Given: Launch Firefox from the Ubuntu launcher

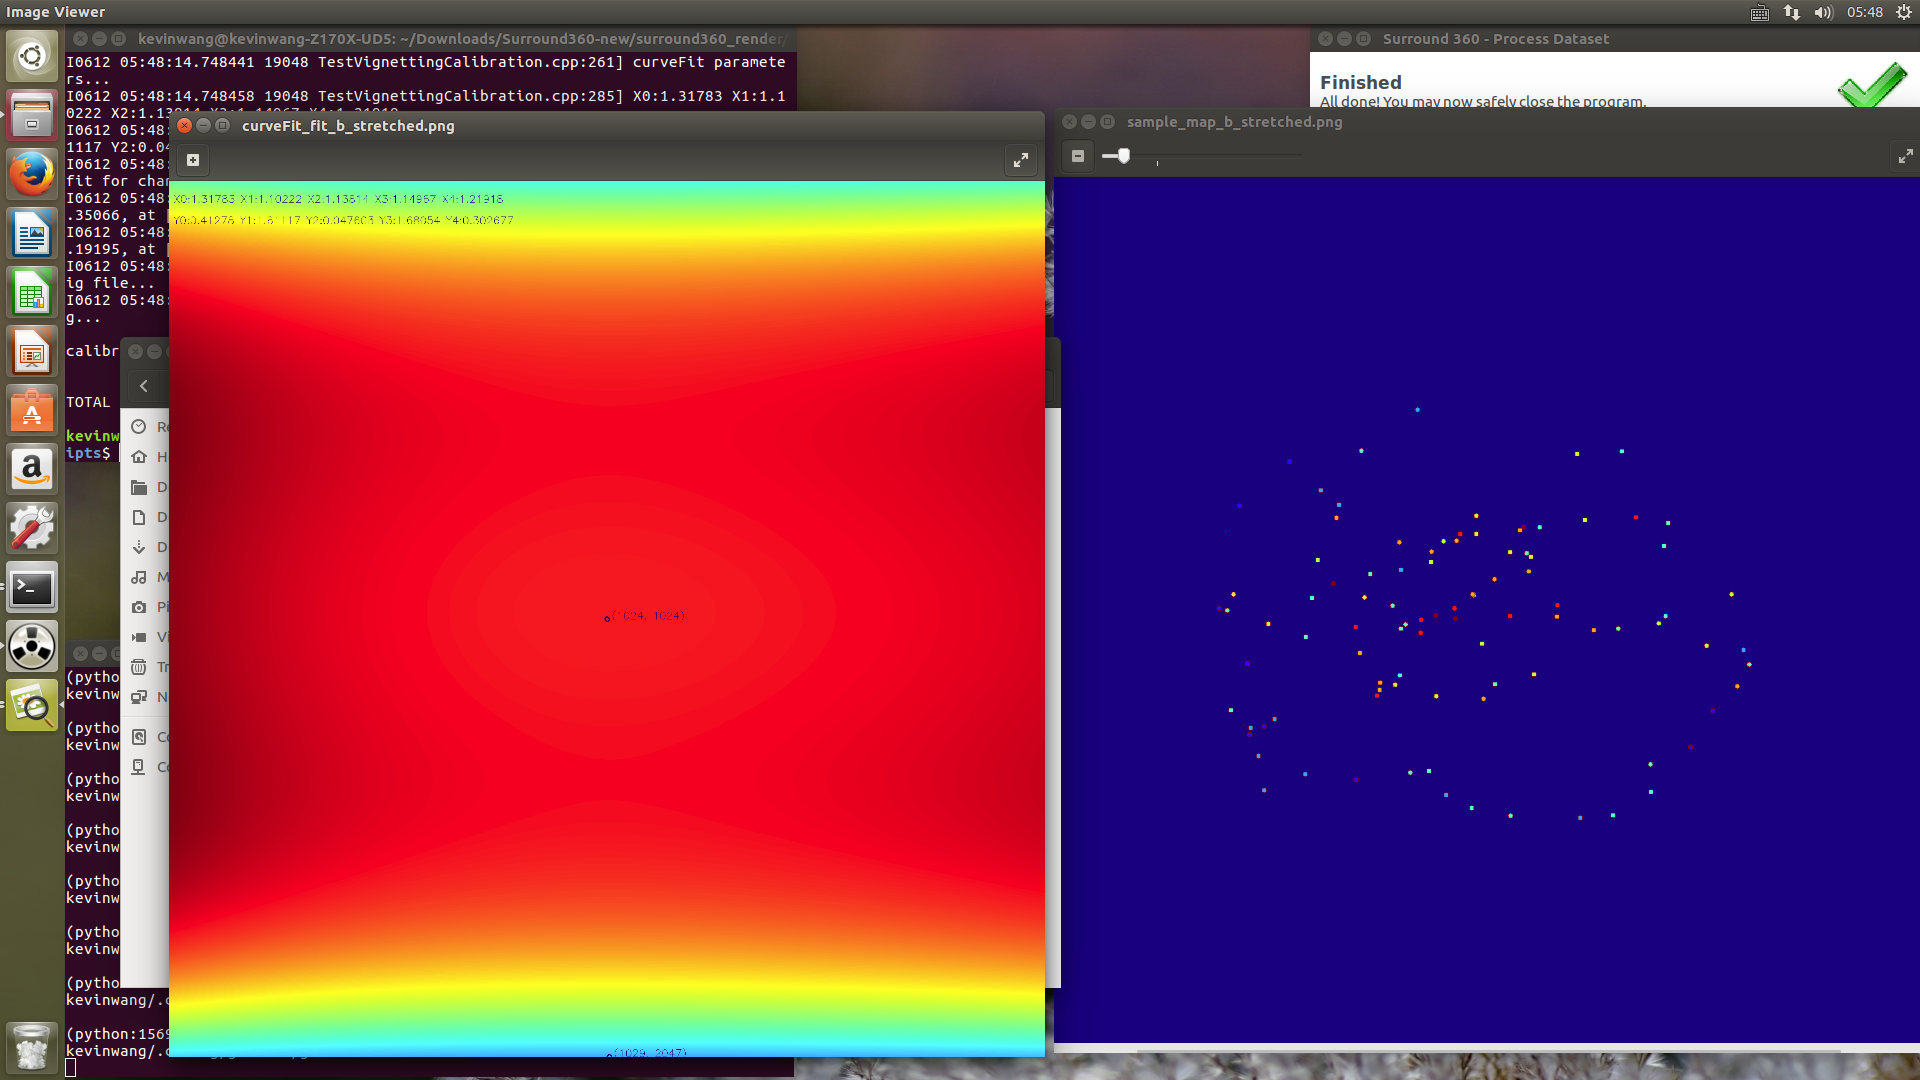Looking at the screenshot, I should coord(31,173).
